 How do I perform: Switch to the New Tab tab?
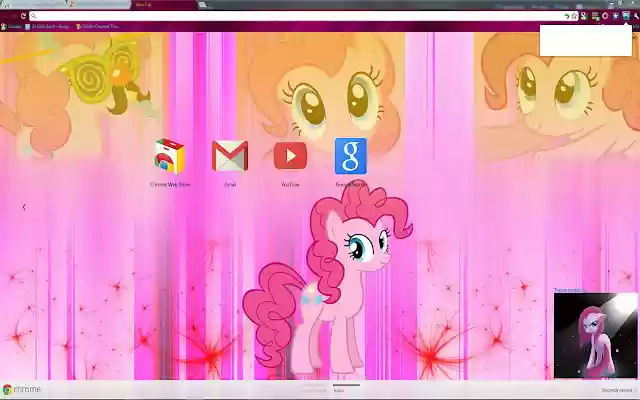163,4
